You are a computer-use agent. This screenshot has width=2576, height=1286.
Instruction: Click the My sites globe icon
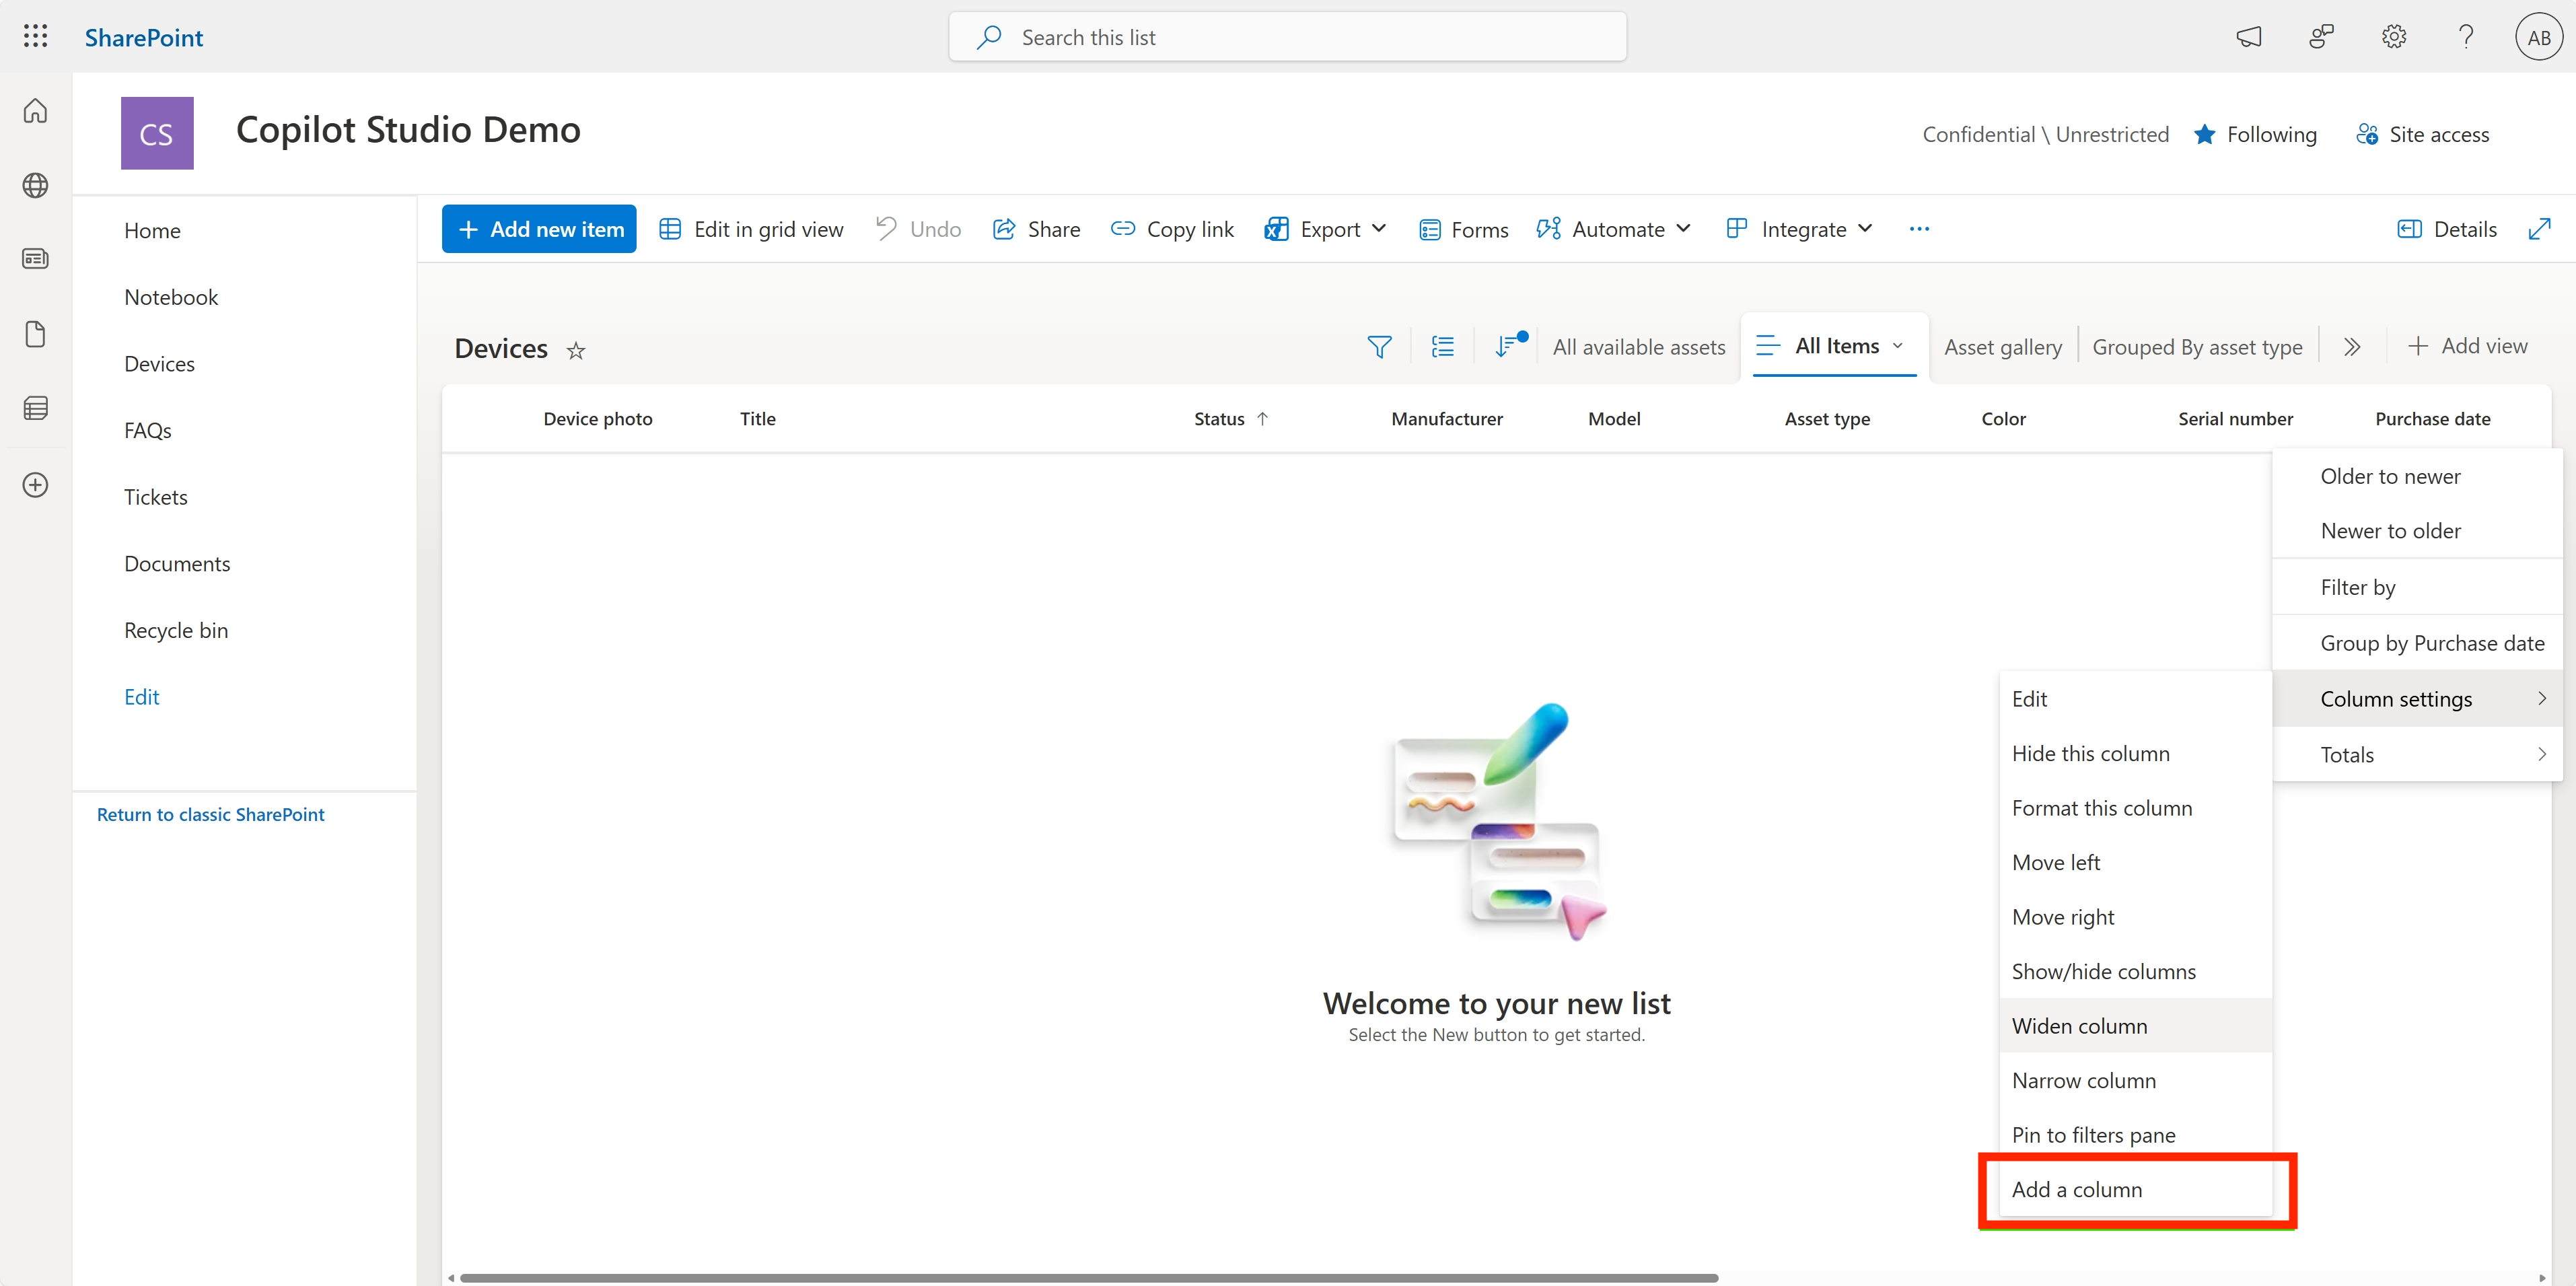(x=35, y=185)
